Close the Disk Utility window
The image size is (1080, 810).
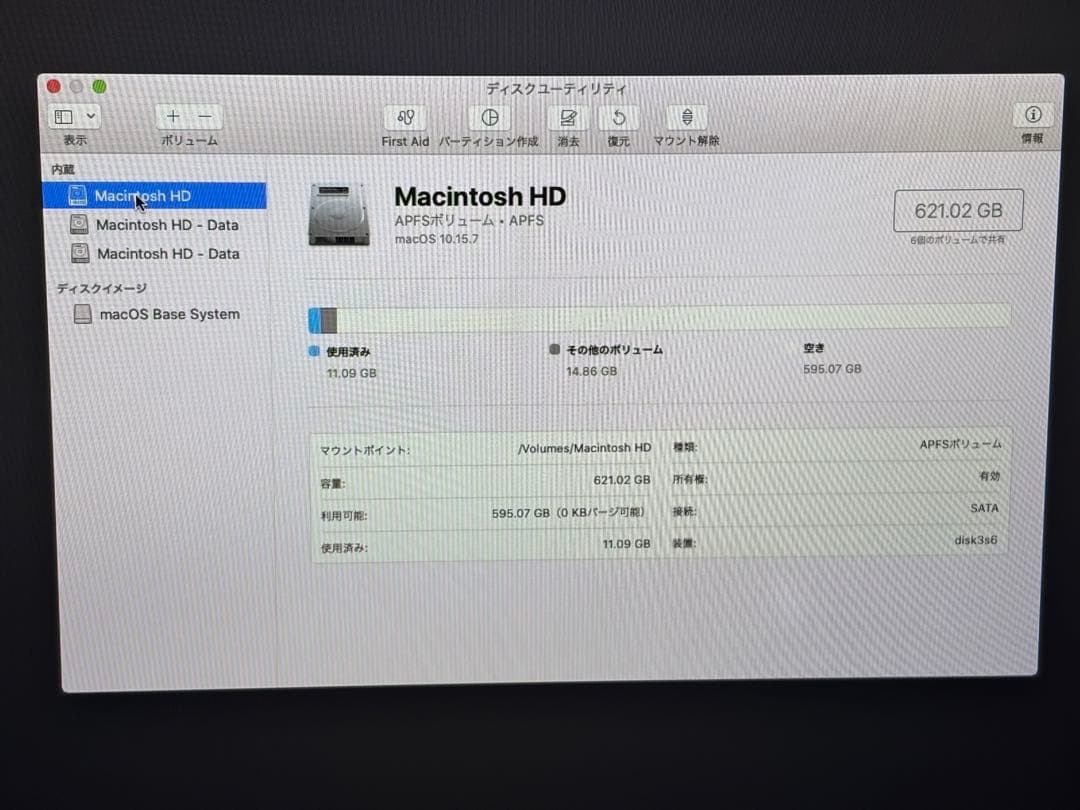point(54,86)
